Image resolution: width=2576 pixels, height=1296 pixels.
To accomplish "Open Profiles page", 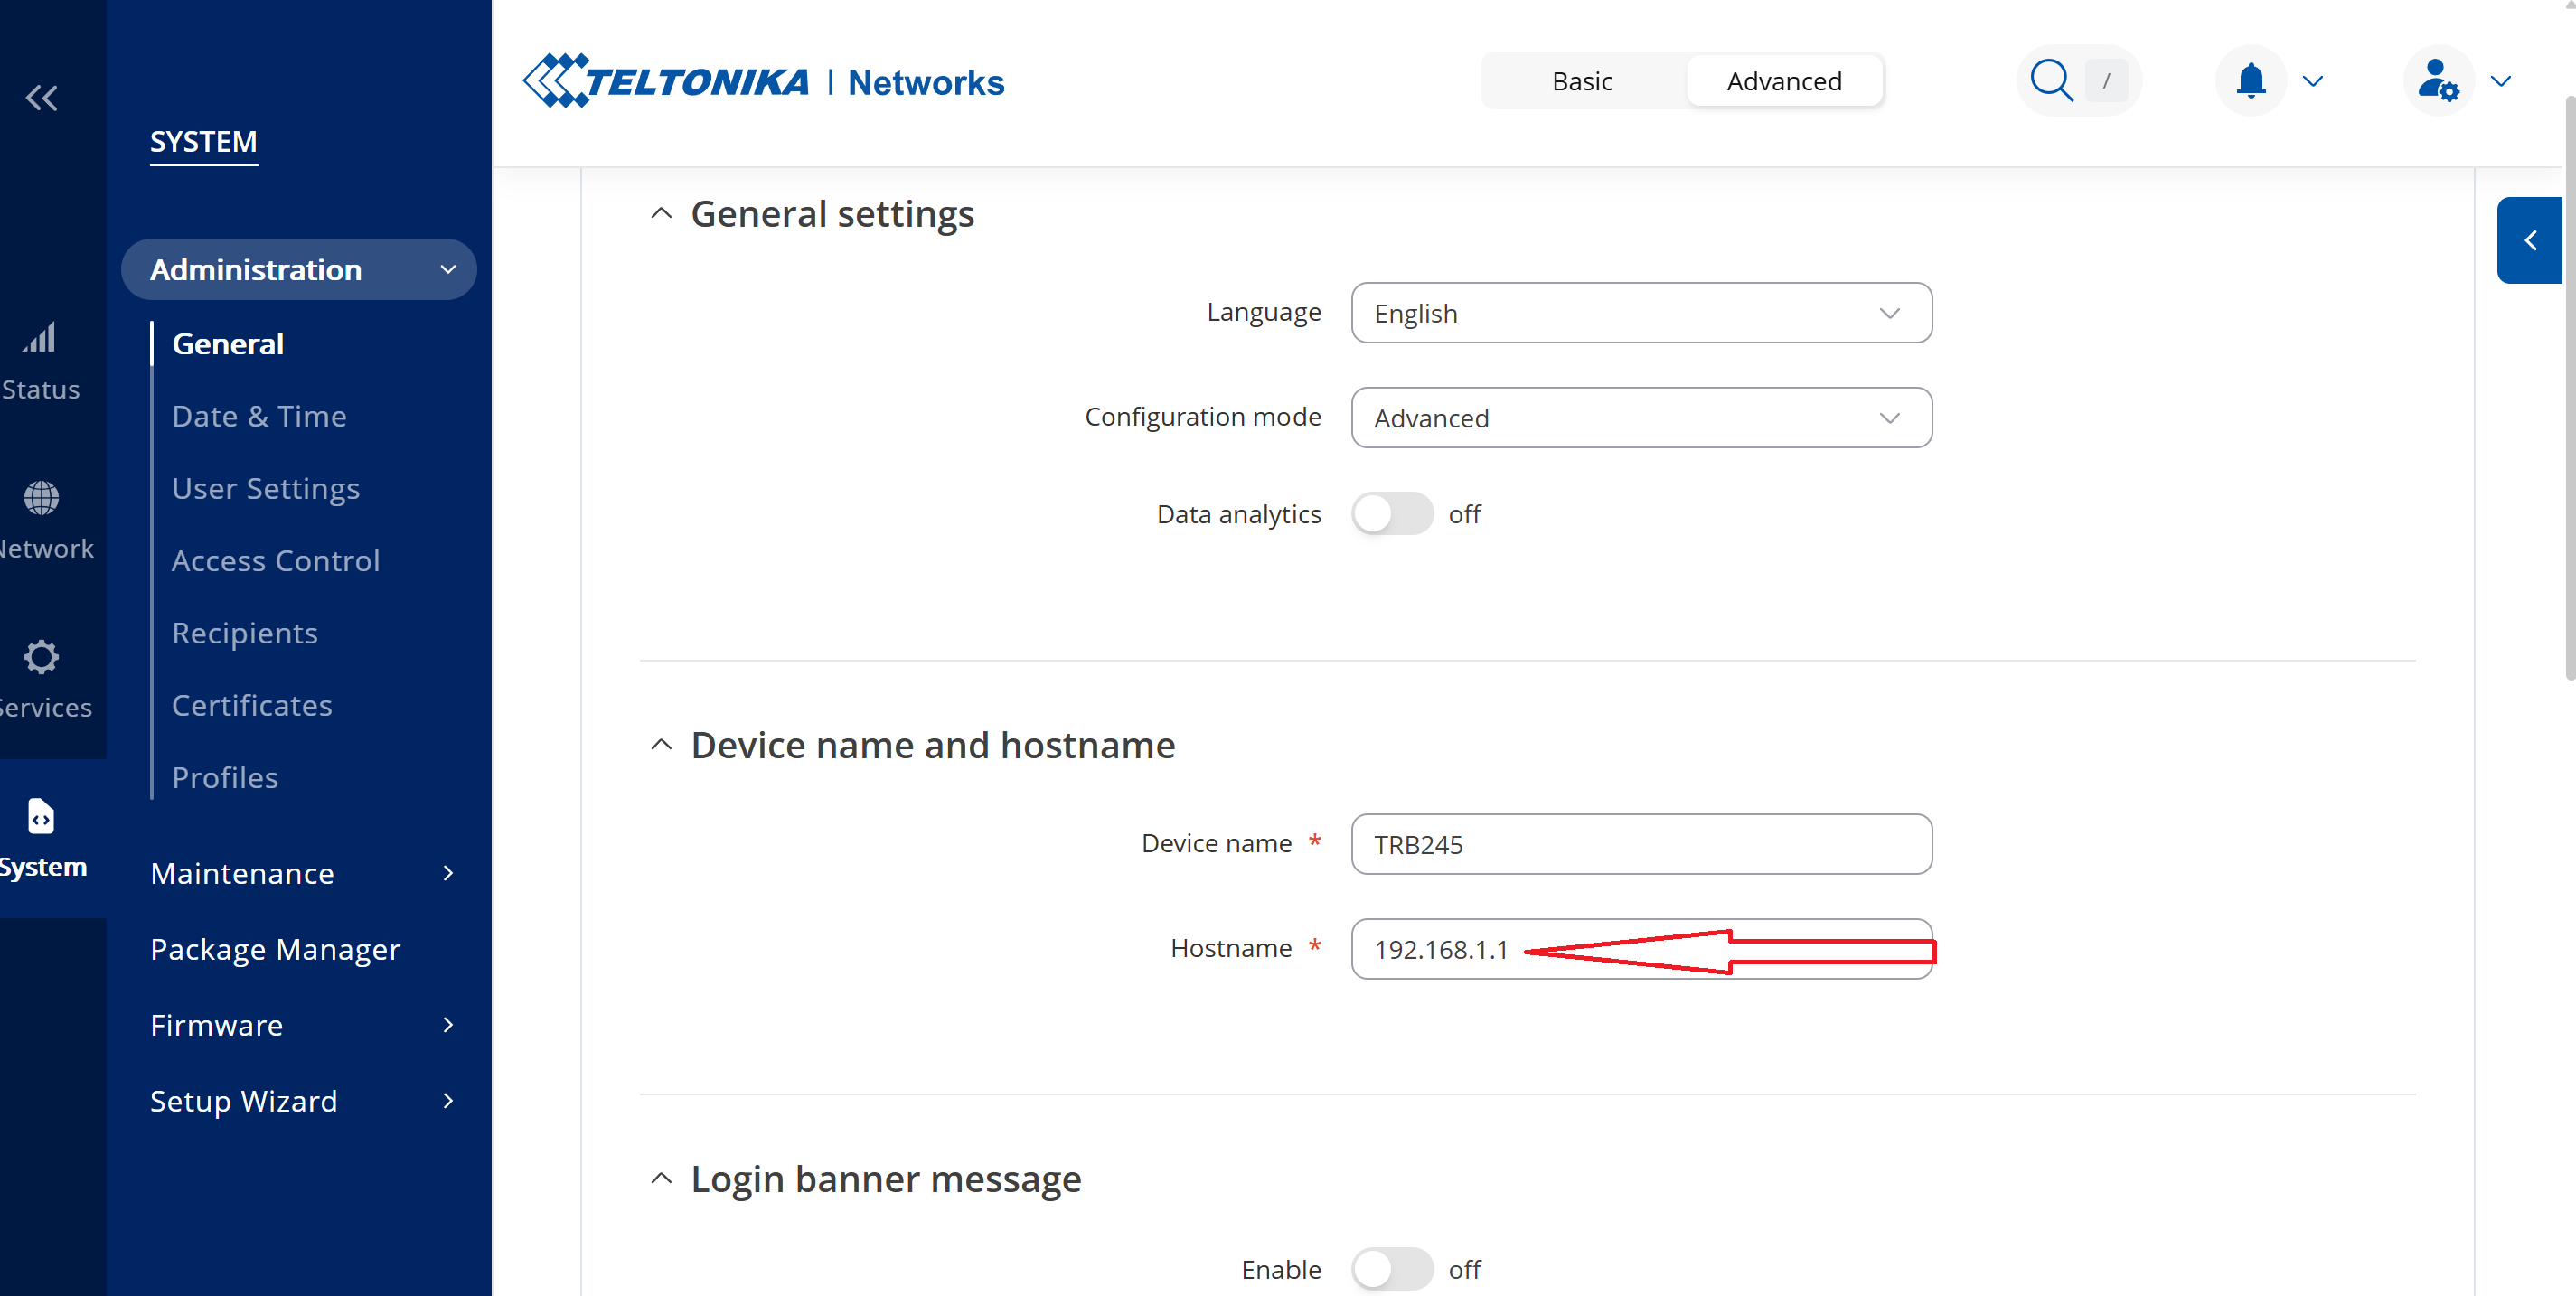I will point(225,777).
